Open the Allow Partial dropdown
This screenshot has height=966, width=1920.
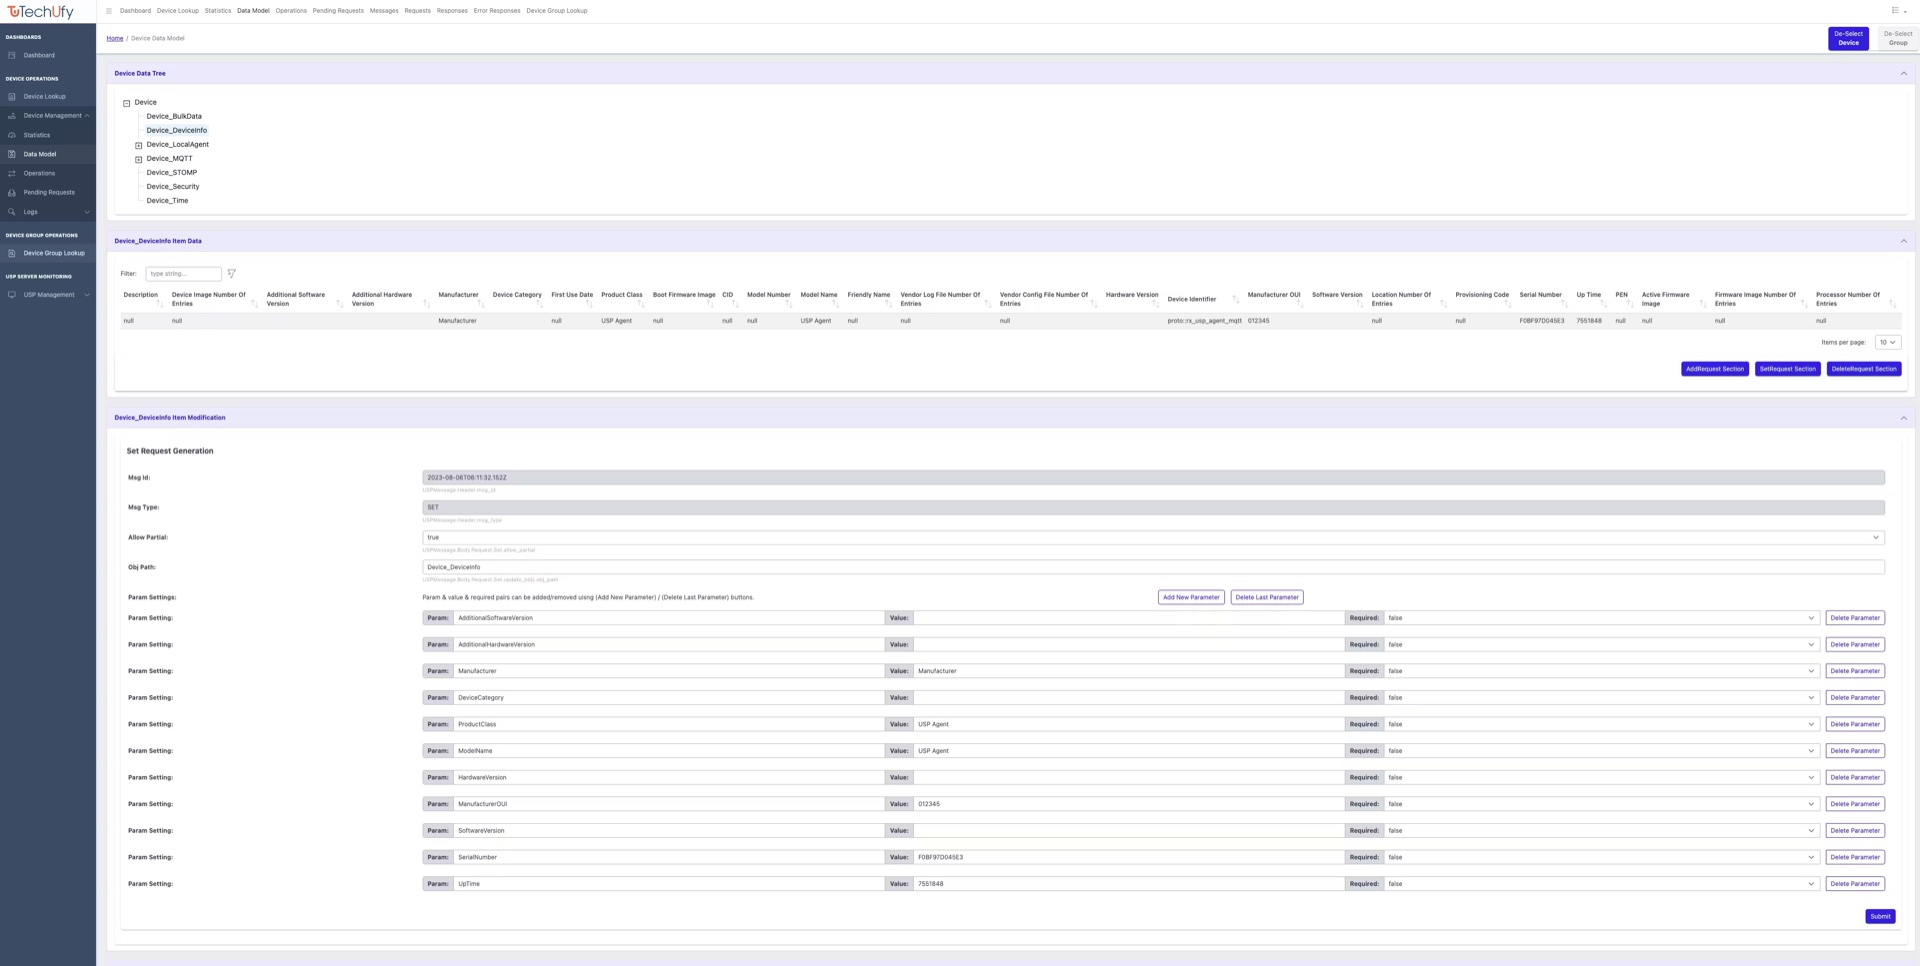coord(1153,537)
